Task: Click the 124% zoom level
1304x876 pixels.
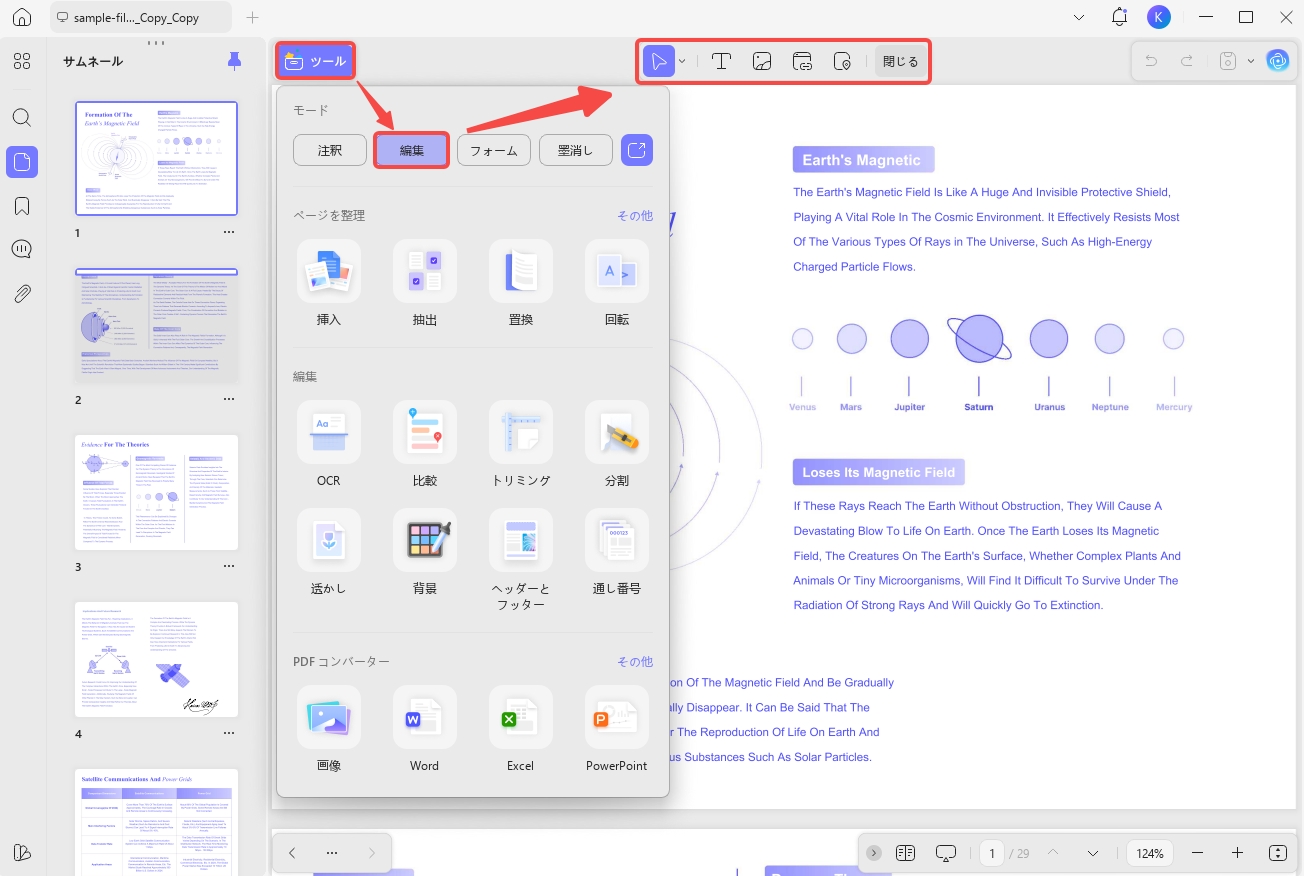Action: tap(1150, 853)
